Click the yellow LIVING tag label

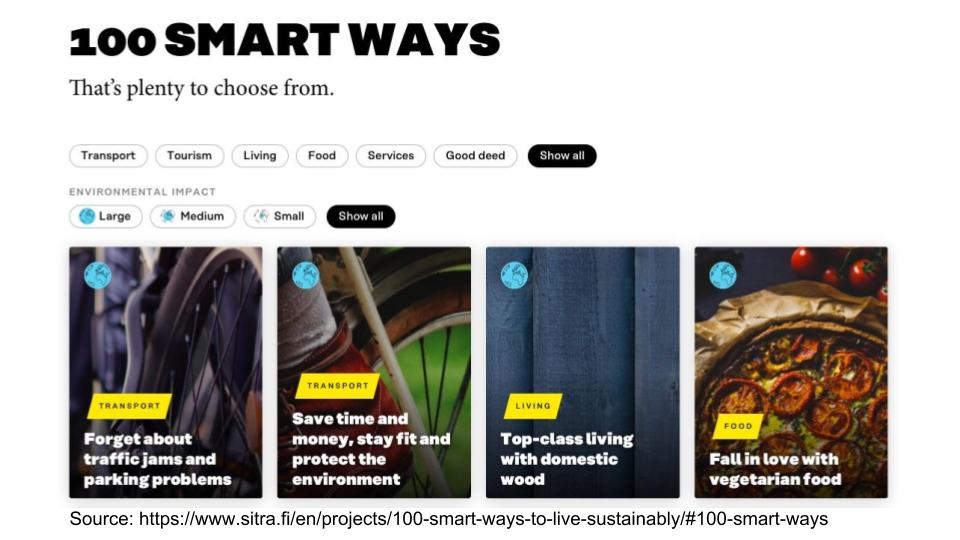pos(533,406)
